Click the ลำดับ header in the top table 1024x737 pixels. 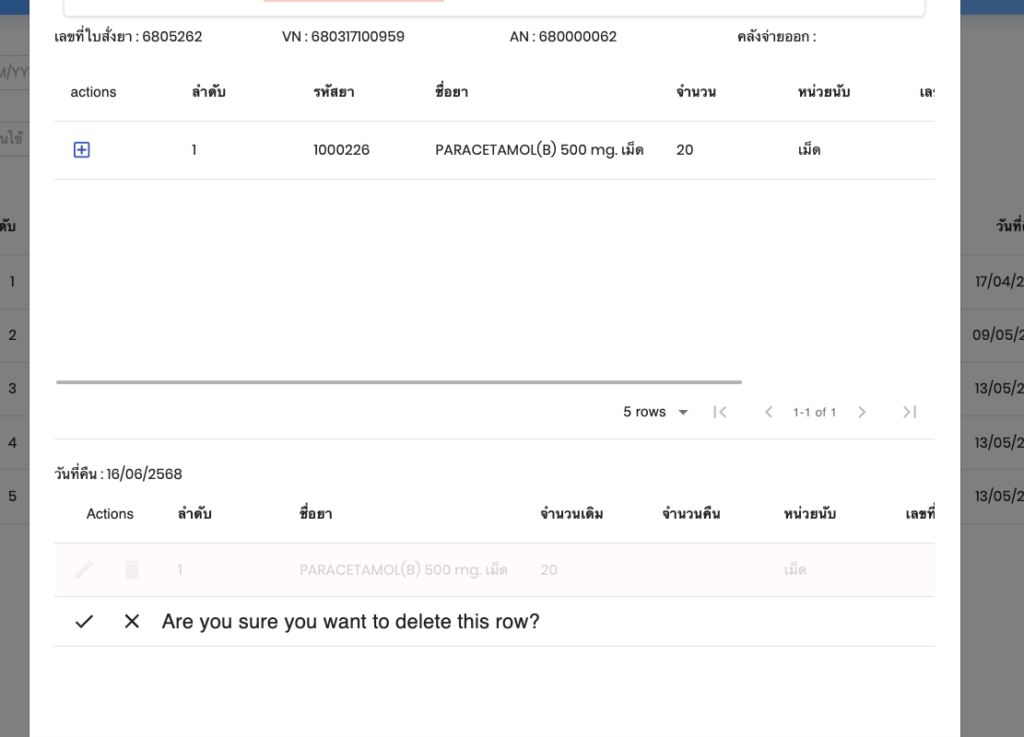209,92
